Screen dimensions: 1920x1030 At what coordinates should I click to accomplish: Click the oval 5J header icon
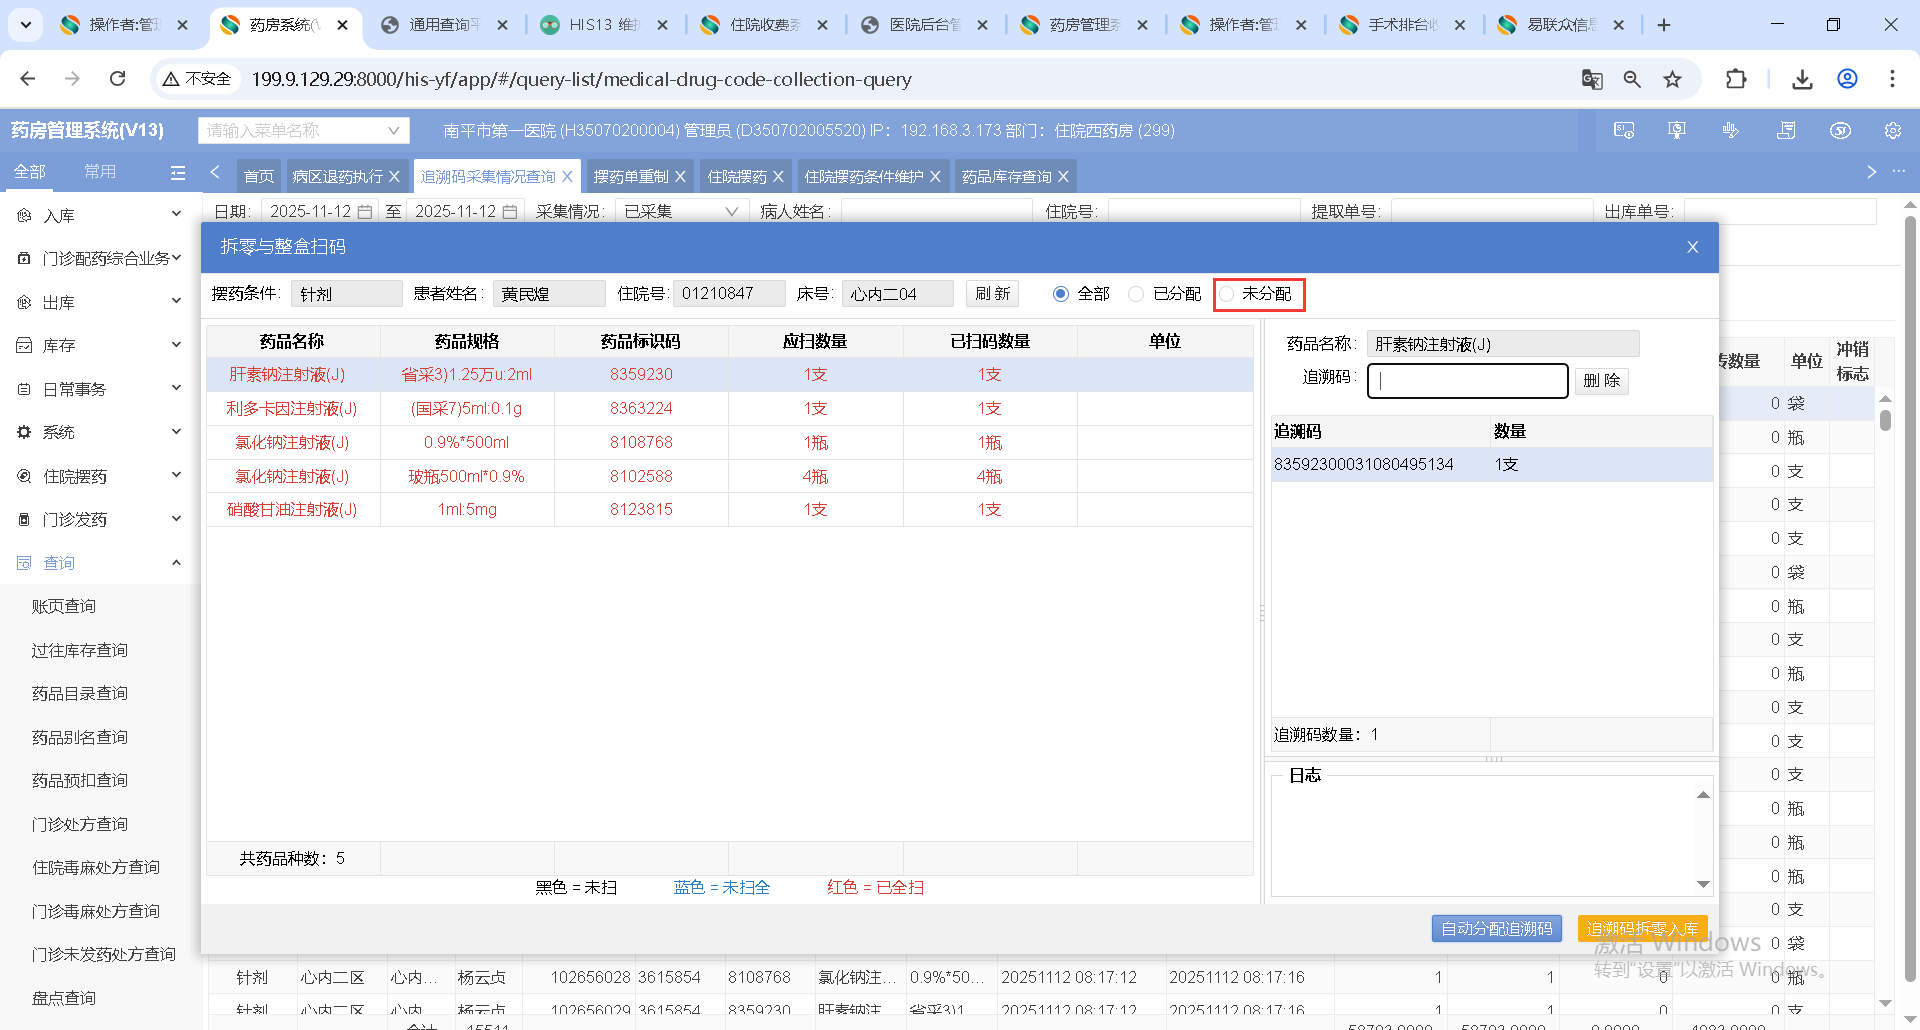[1840, 130]
